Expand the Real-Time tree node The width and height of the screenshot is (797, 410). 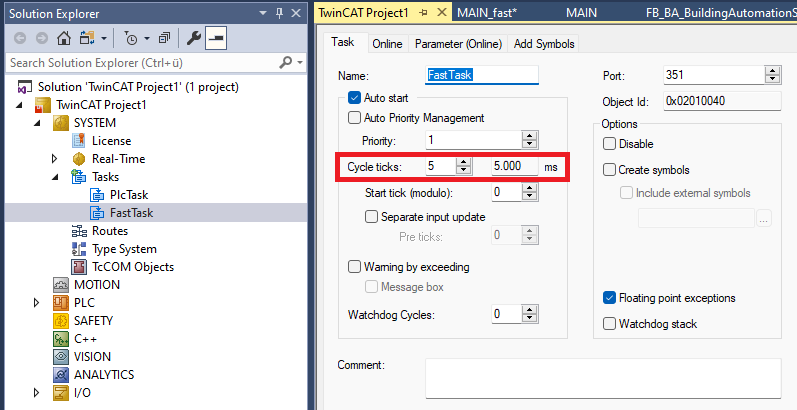[55, 159]
